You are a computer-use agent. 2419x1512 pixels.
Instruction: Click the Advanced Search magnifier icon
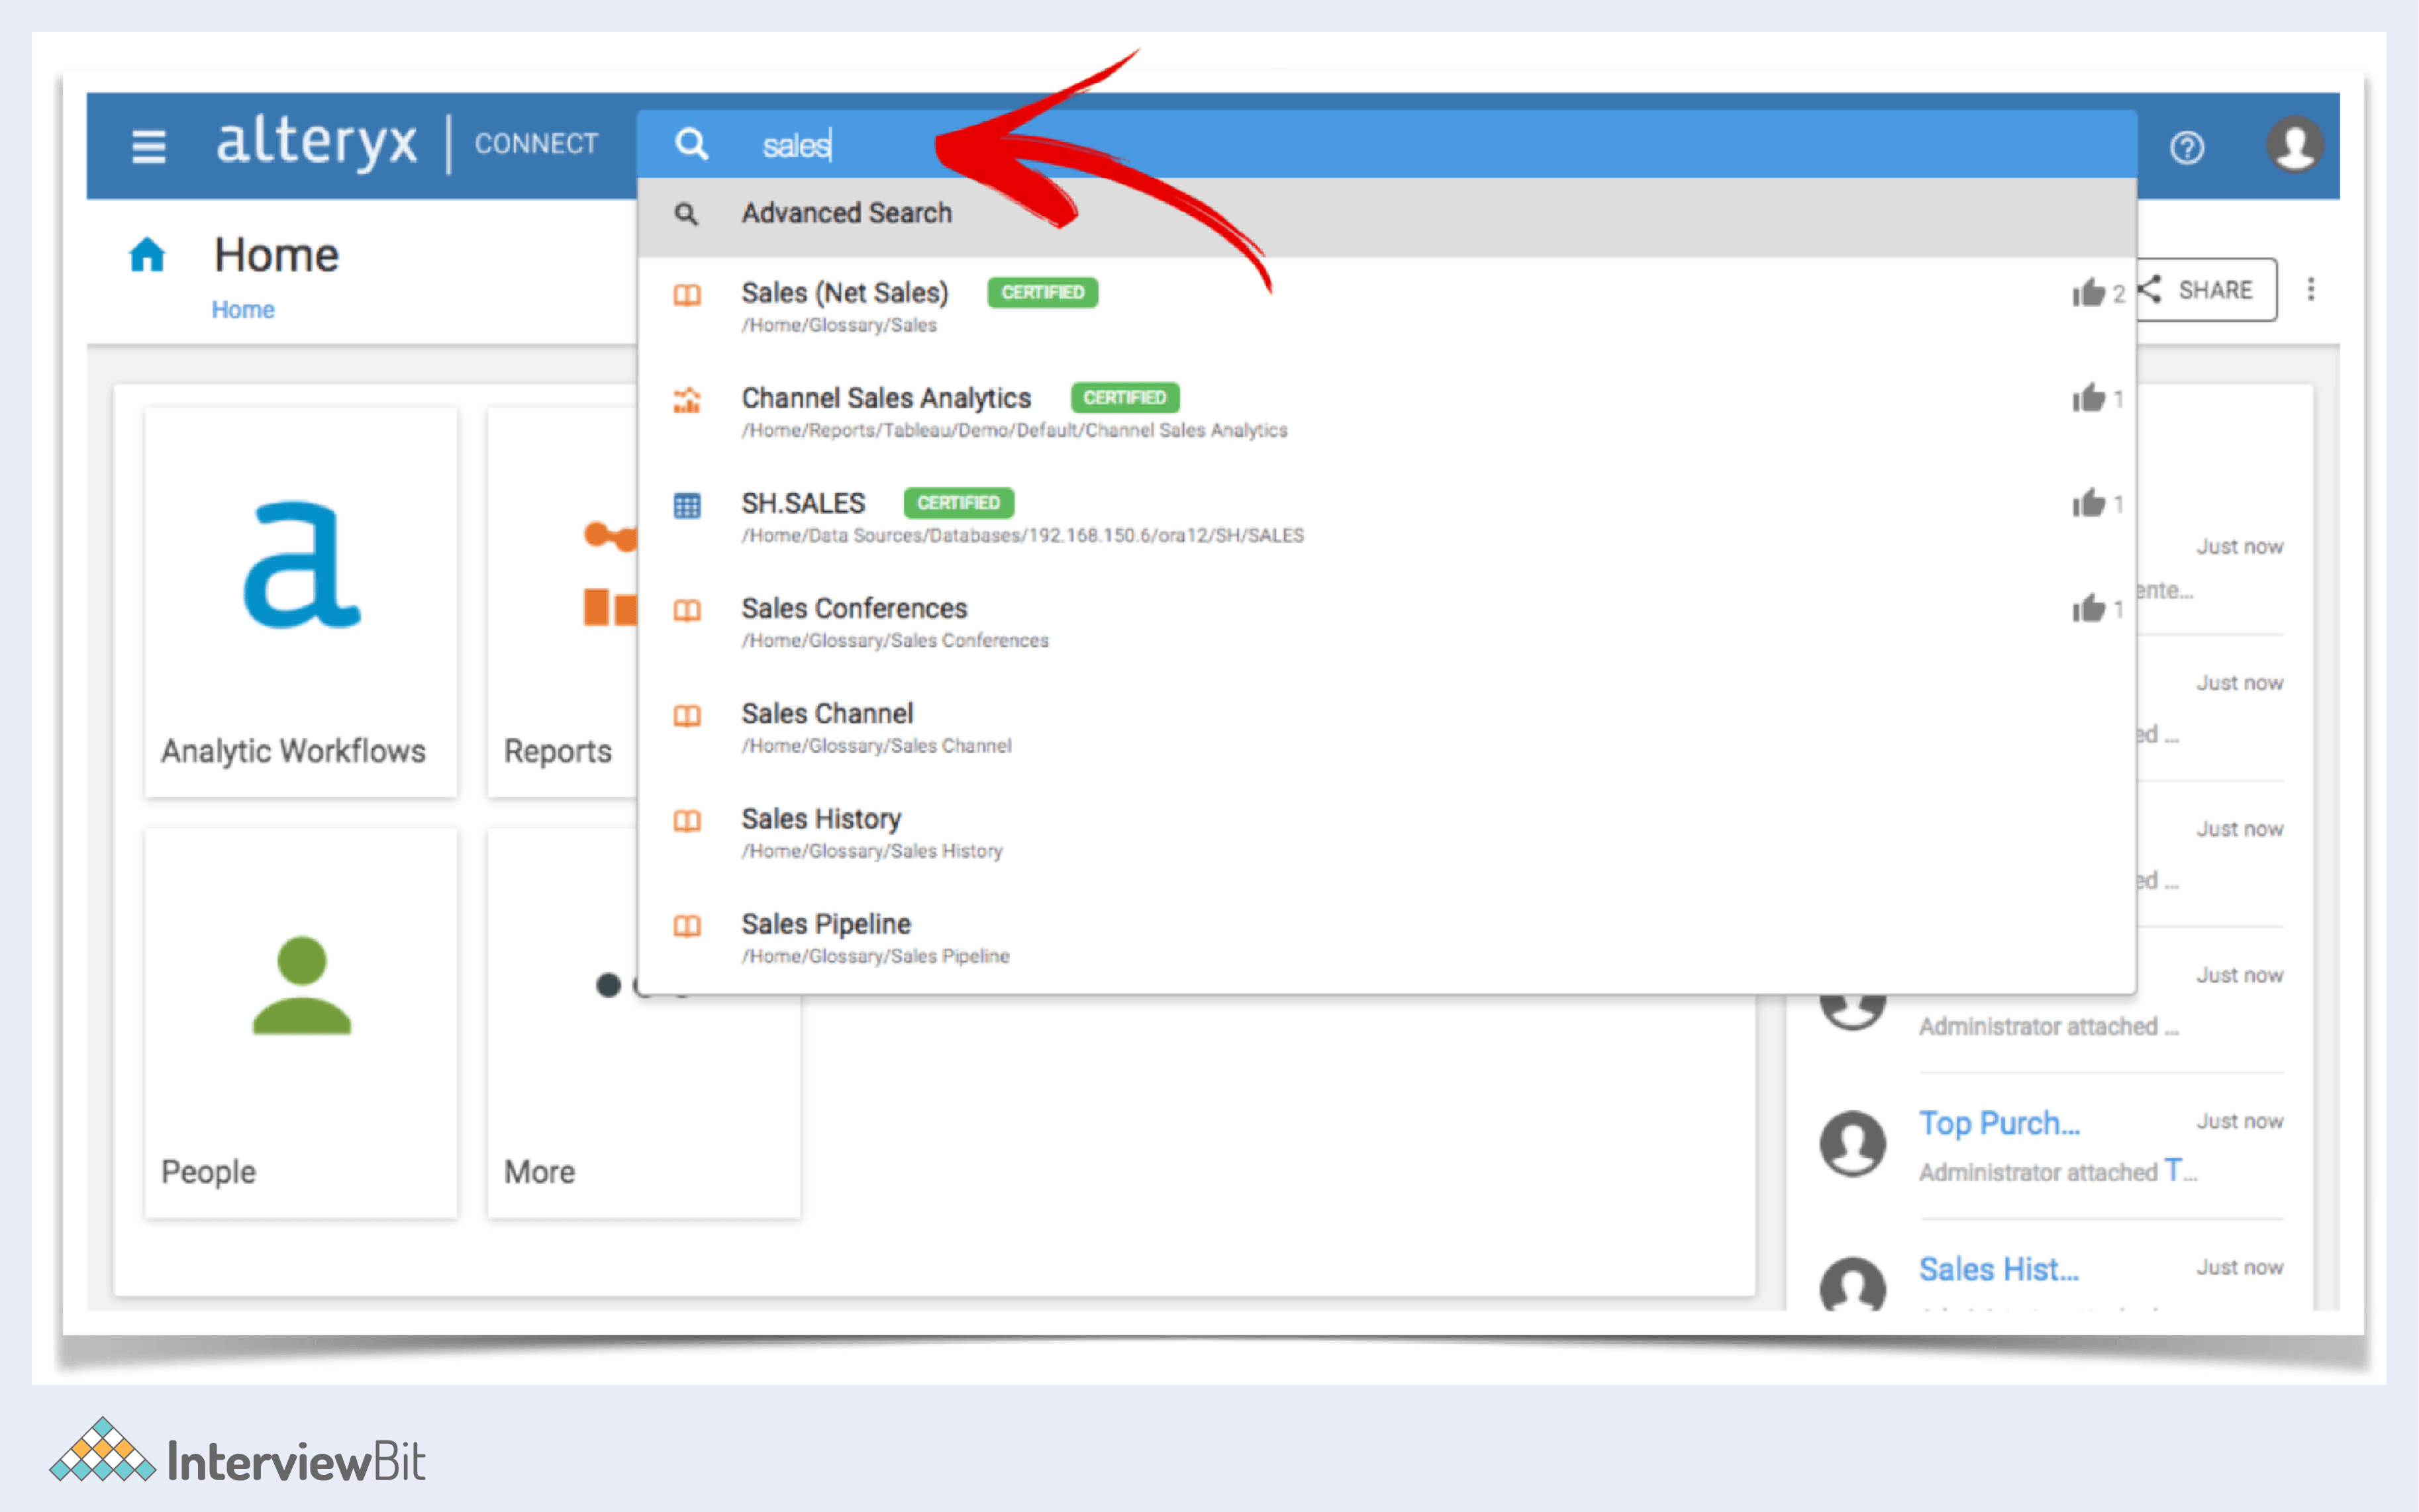686,213
